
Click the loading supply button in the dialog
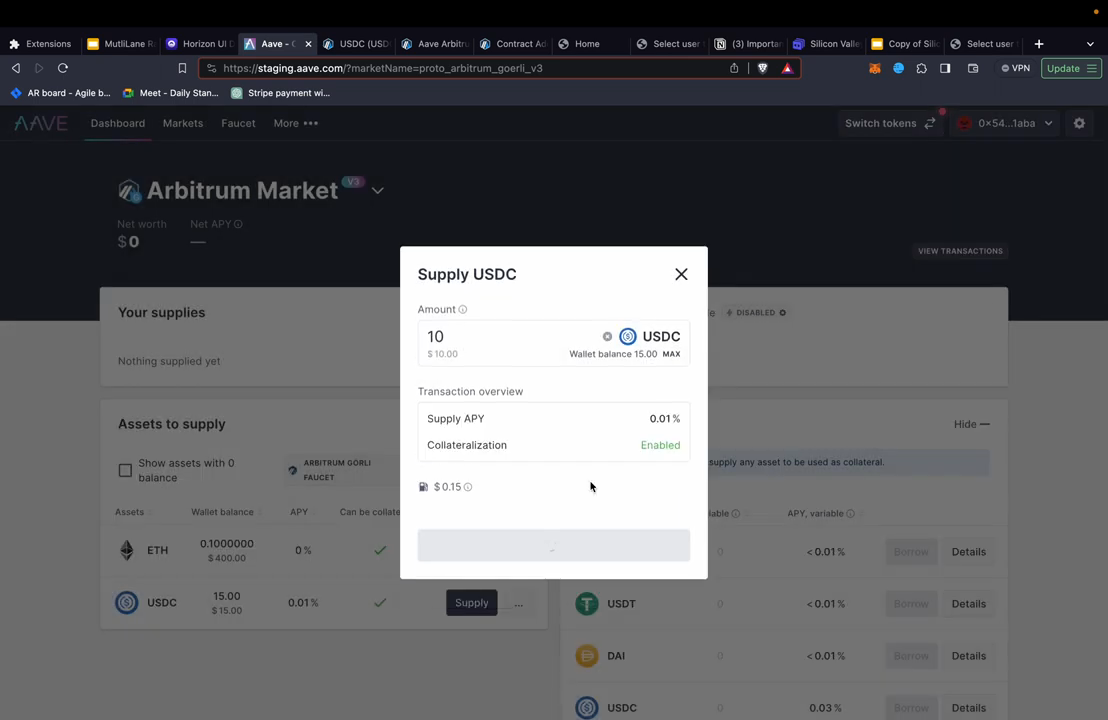point(553,545)
